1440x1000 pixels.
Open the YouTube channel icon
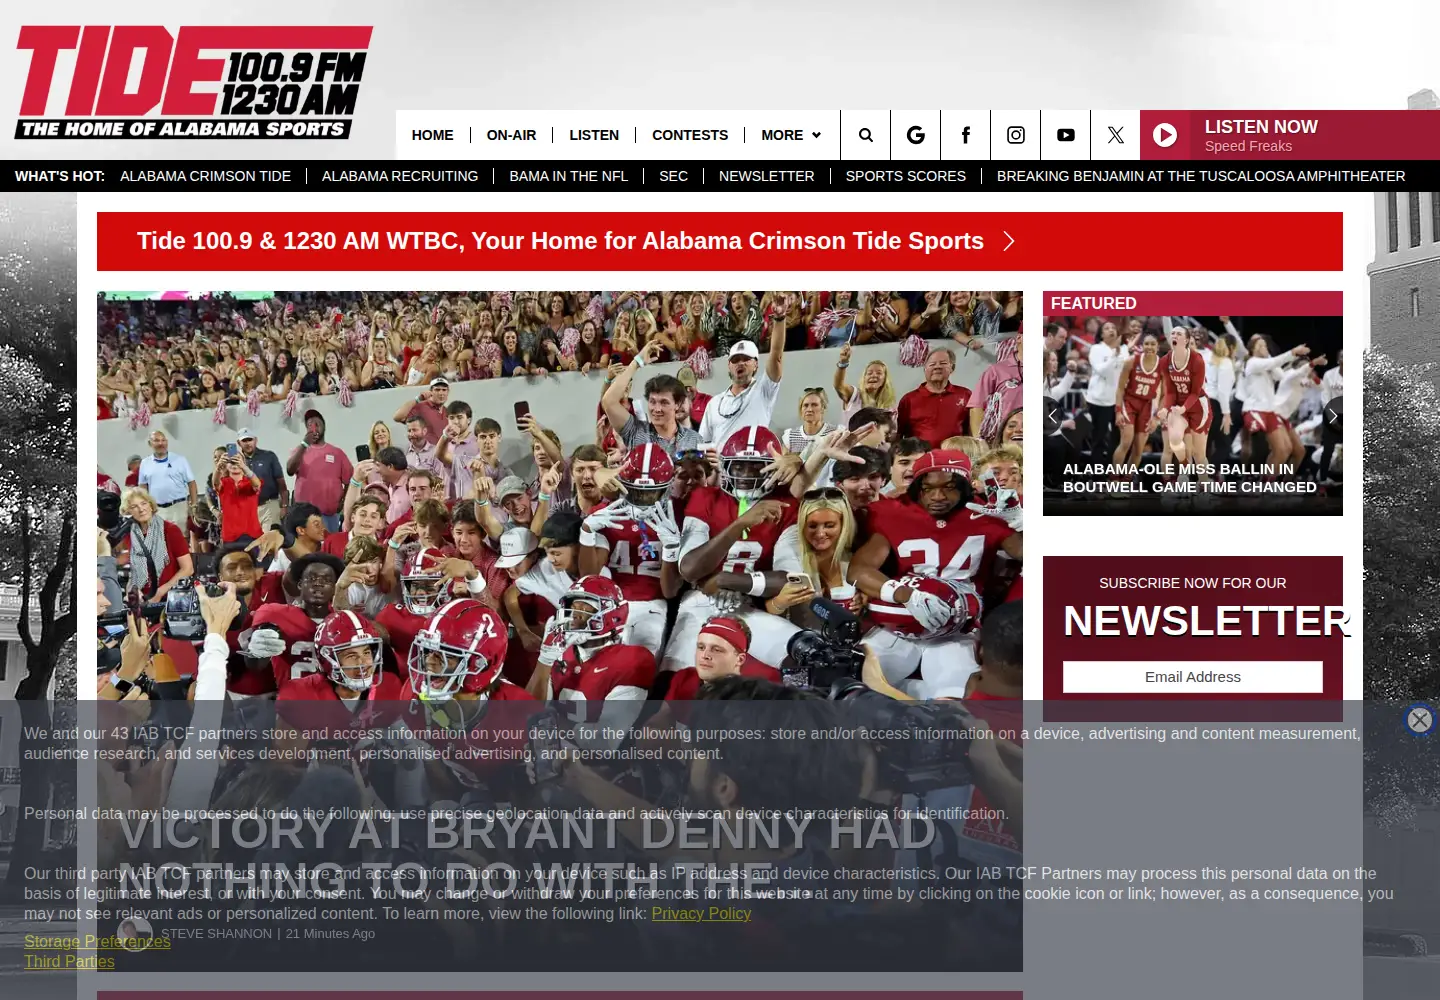pos(1066,135)
